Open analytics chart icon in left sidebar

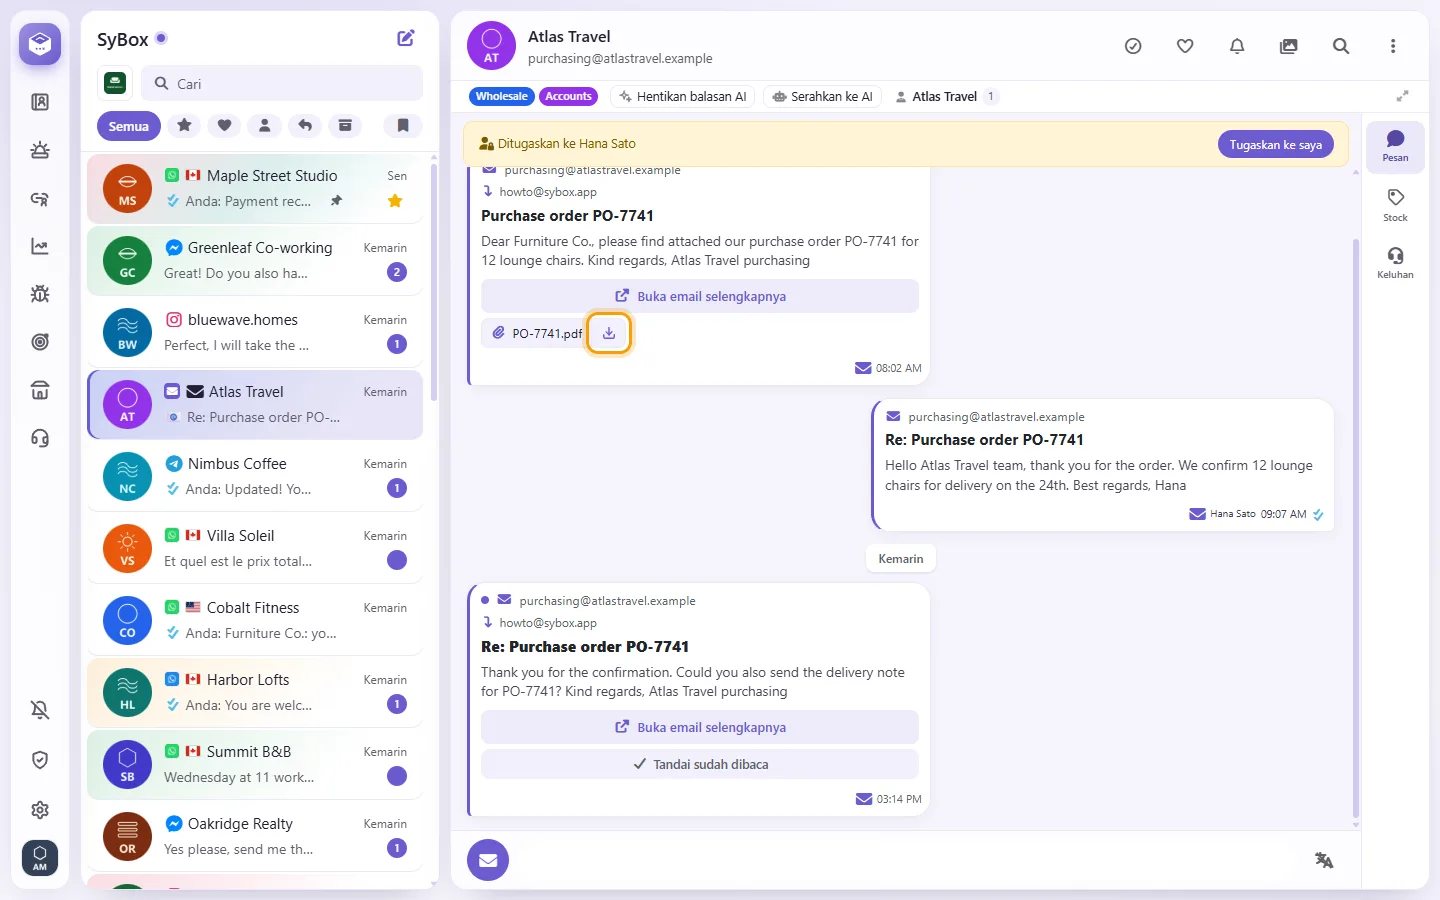[40, 246]
